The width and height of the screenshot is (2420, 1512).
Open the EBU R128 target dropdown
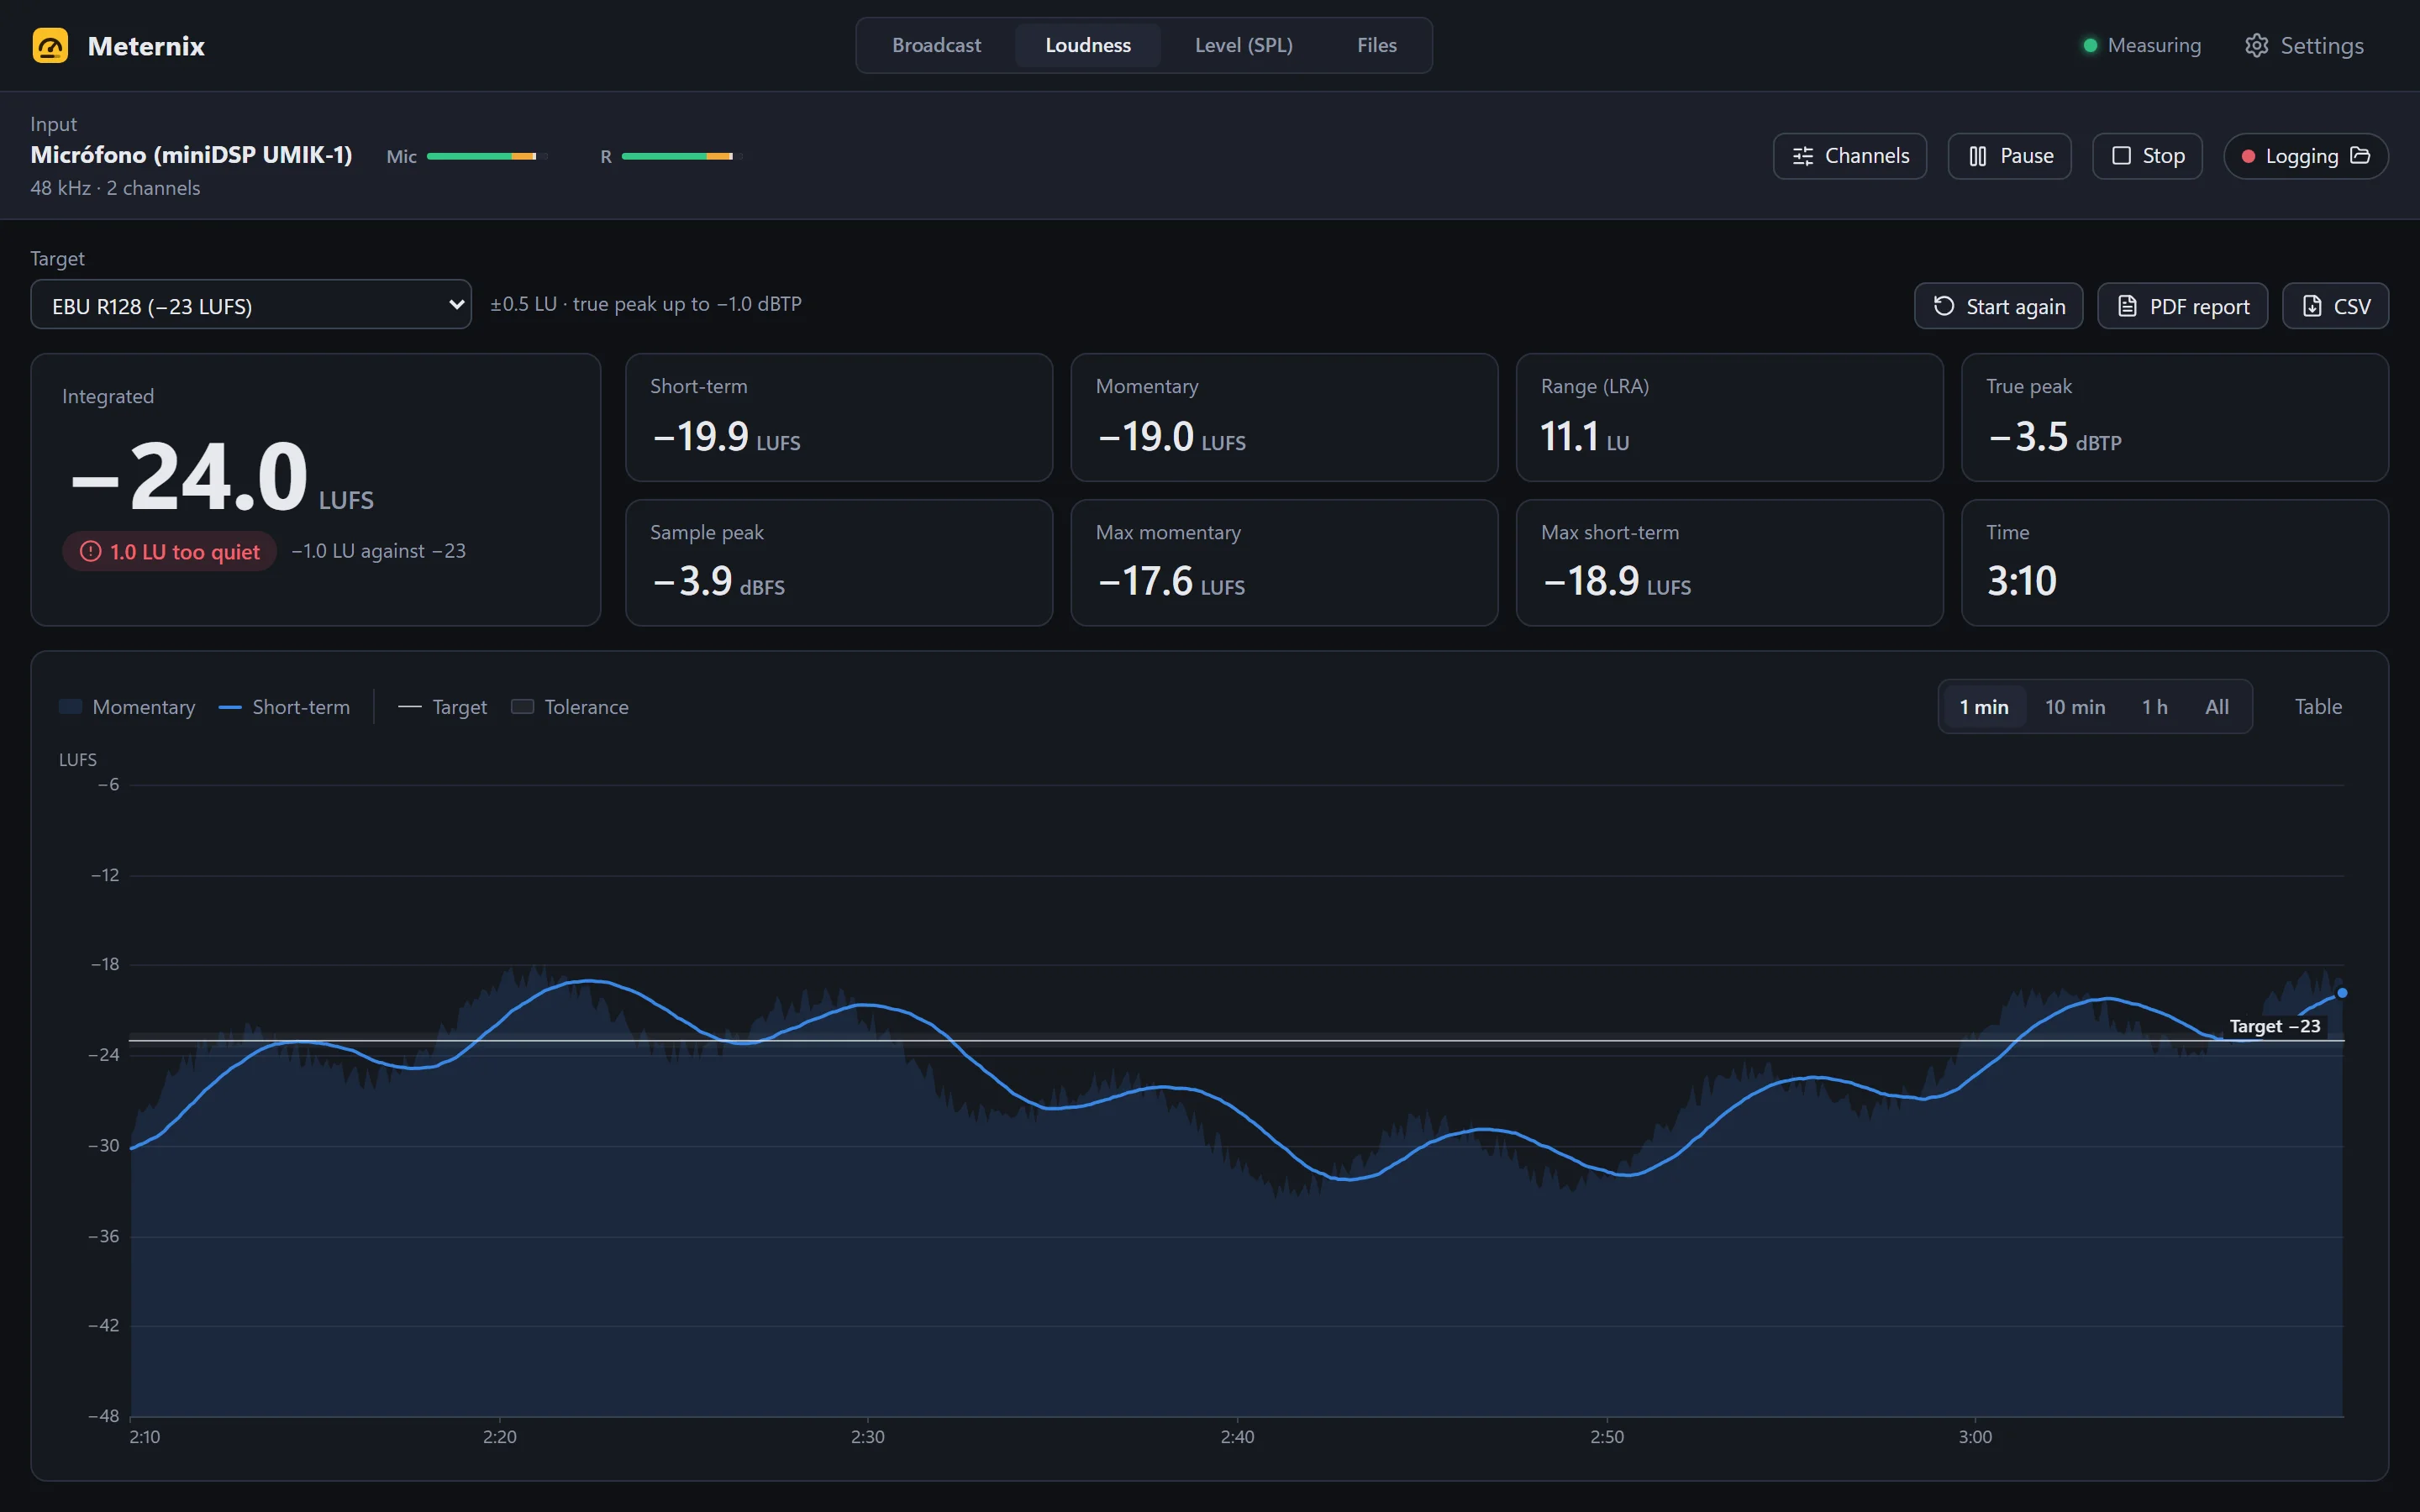click(x=251, y=305)
